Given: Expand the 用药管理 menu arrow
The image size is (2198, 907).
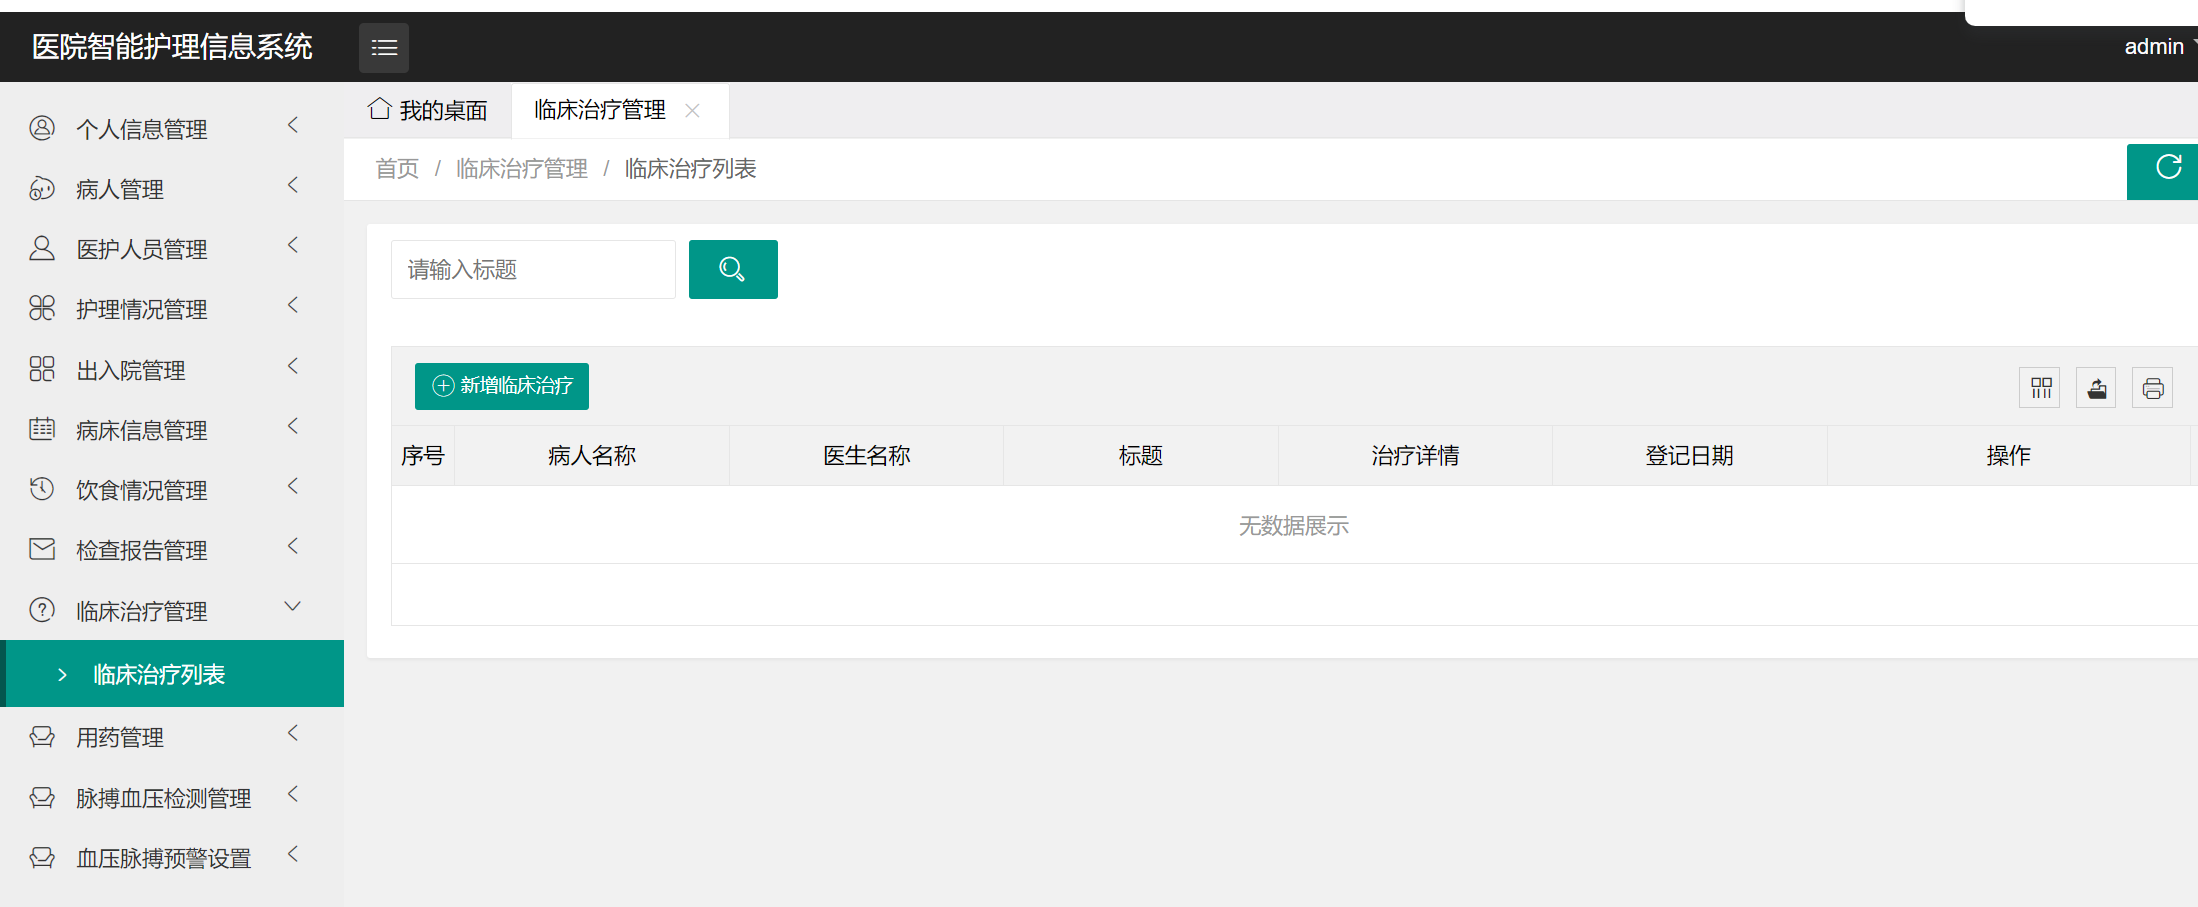Looking at the screenshot, I should pos(293,734).
